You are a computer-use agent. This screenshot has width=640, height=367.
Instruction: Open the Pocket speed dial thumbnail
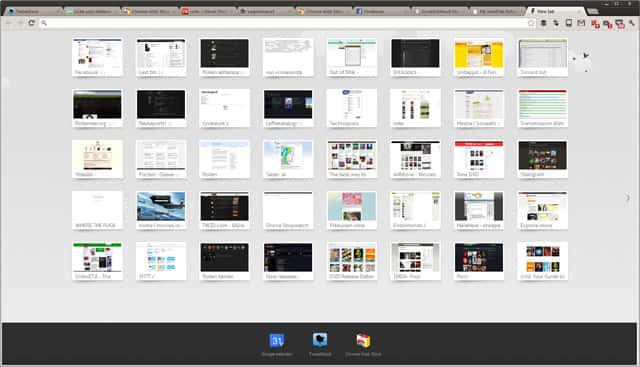click(161, 159)
